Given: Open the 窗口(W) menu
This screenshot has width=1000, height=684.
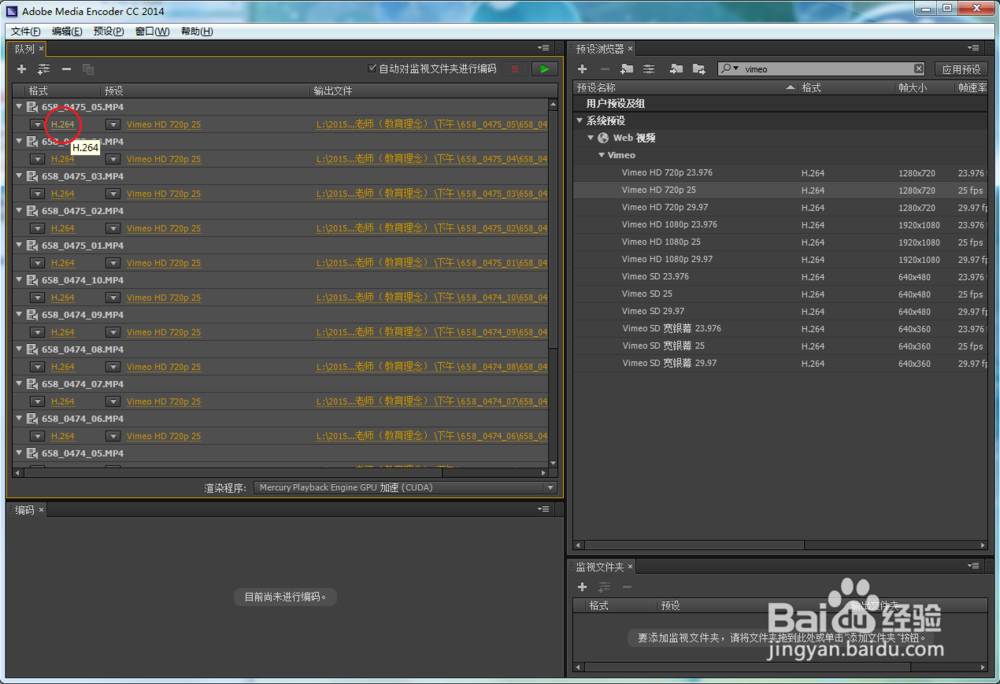Looking at the screenshot, I should 152,31.
